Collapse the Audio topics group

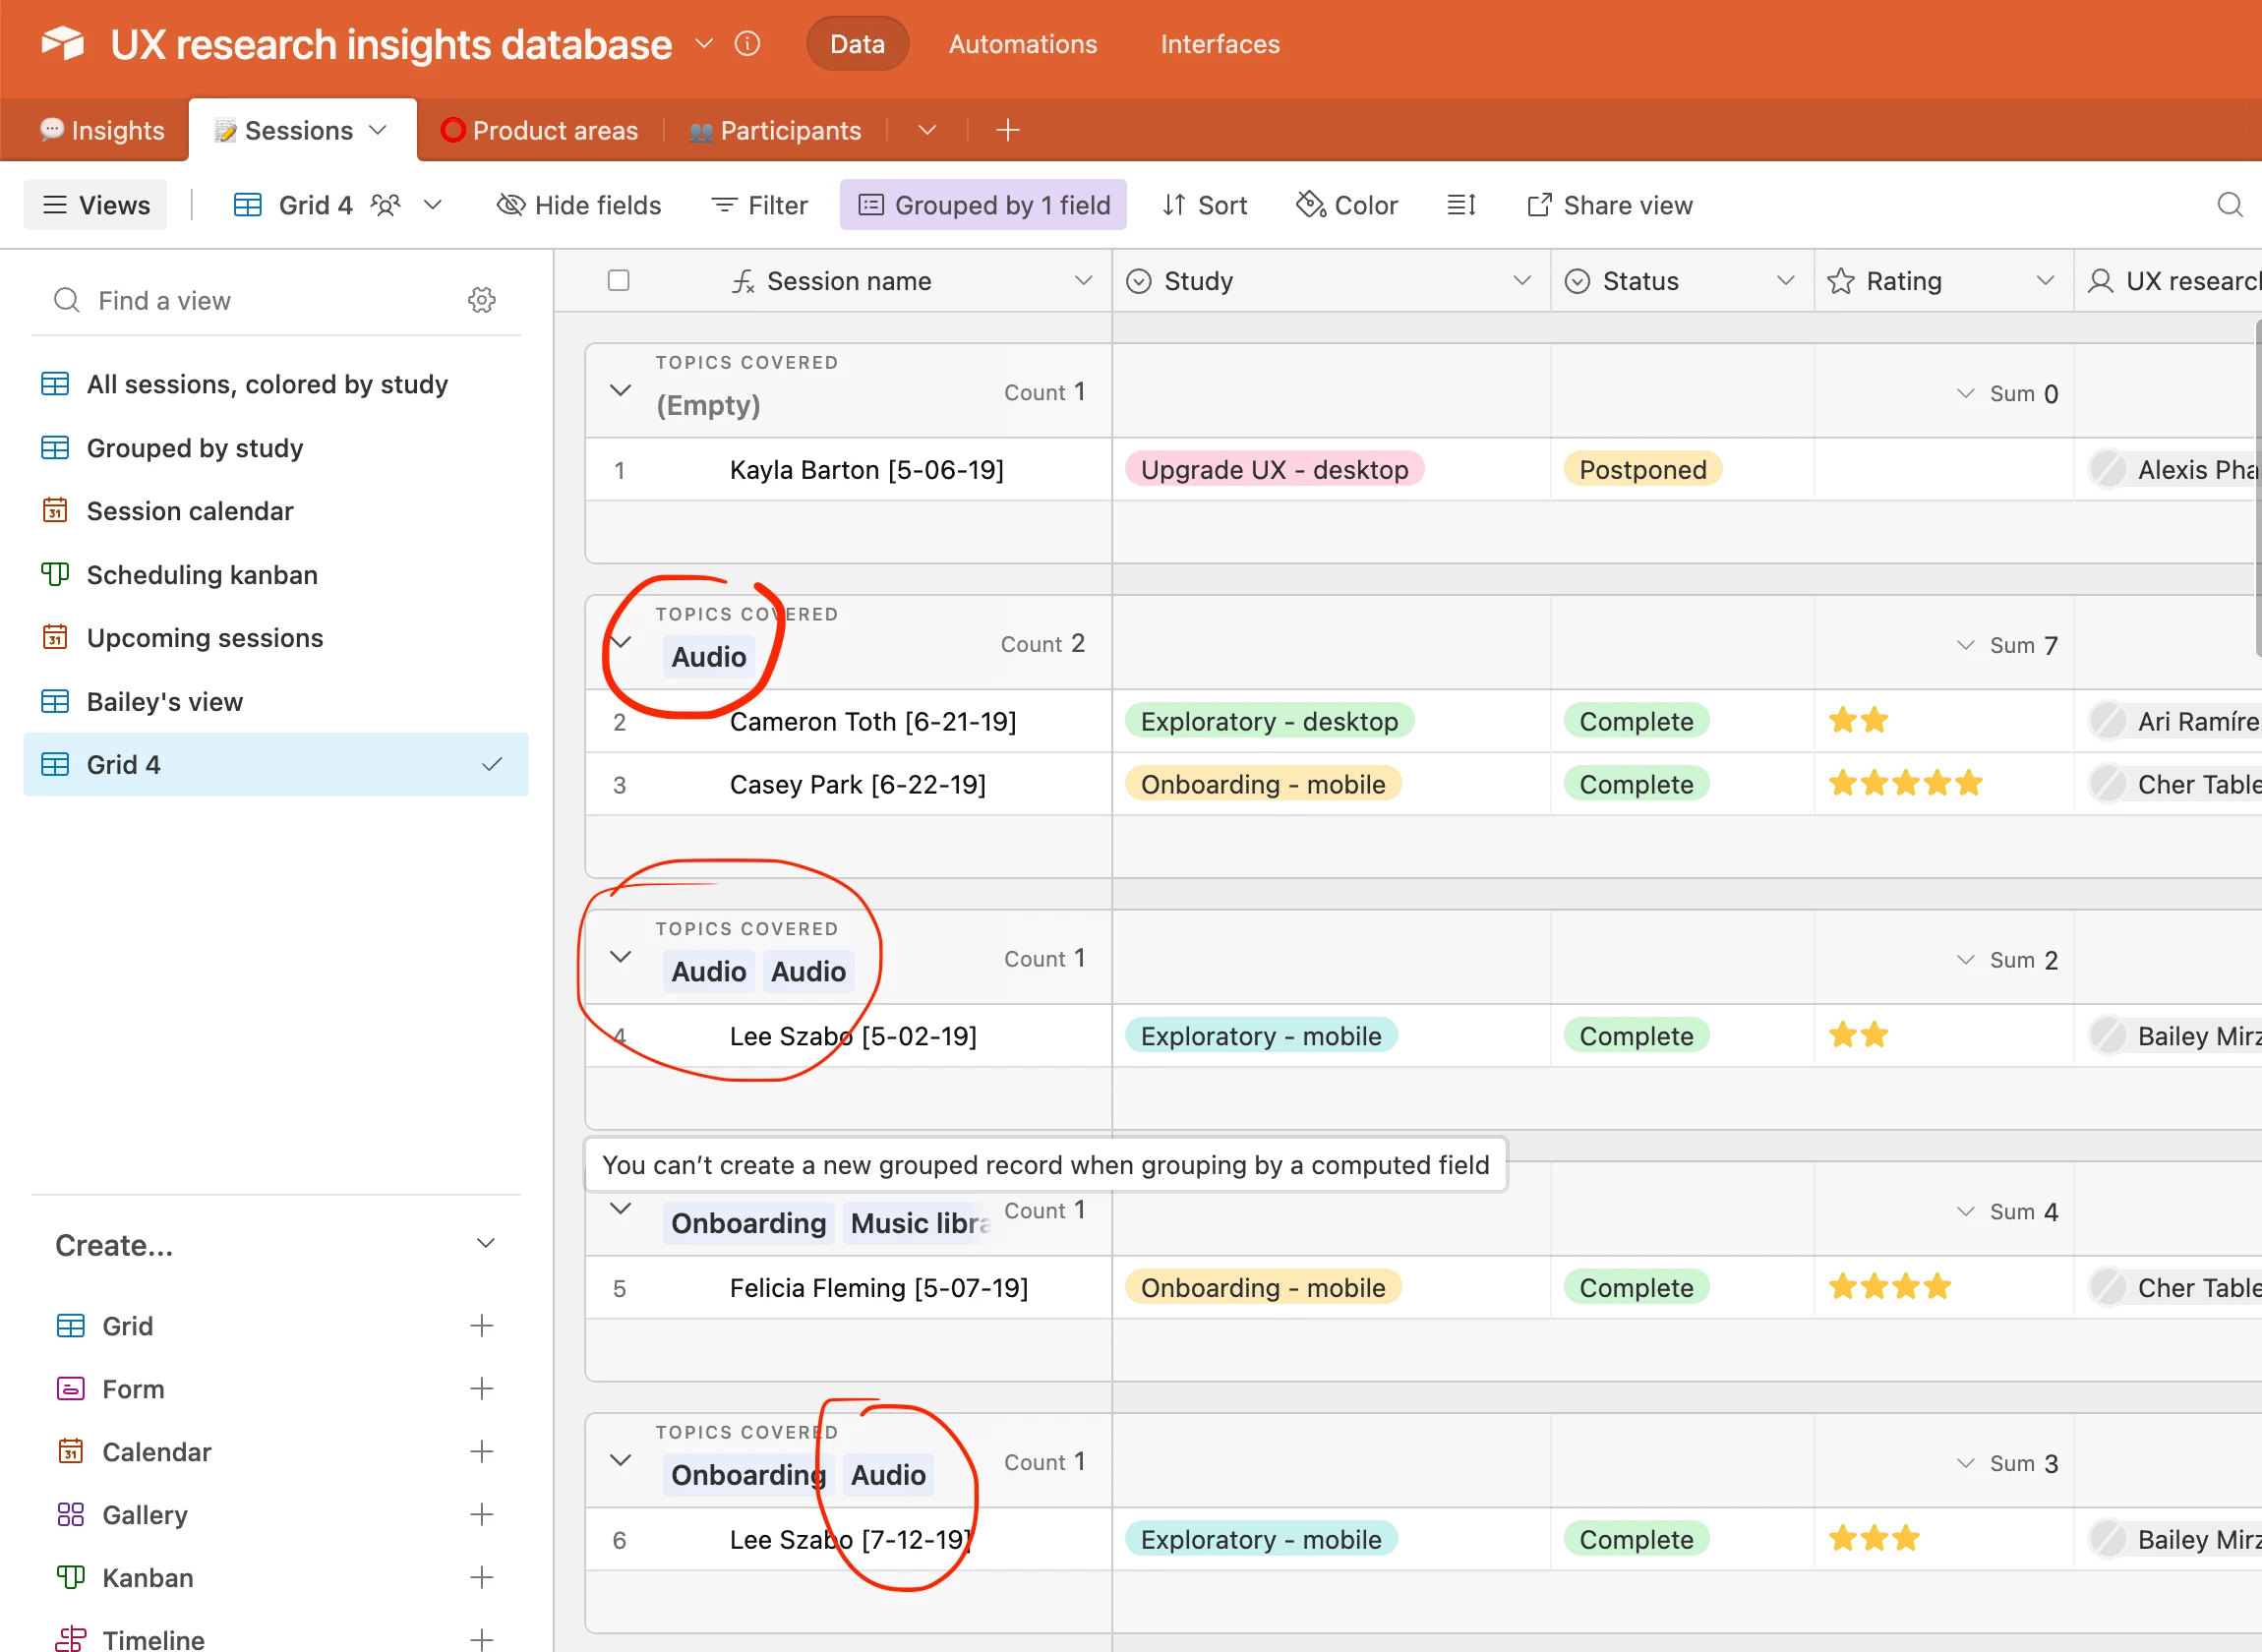point(621,642)
